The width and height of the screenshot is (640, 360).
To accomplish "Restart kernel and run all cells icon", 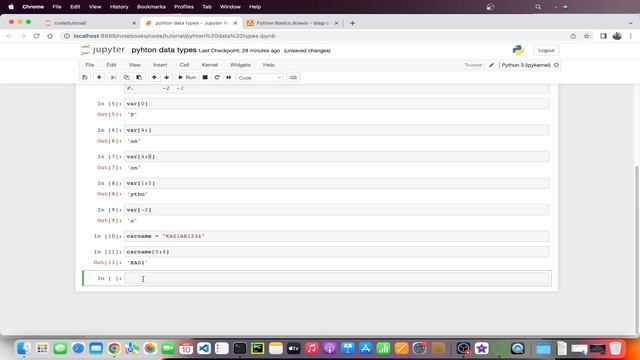I will (229, 77).
